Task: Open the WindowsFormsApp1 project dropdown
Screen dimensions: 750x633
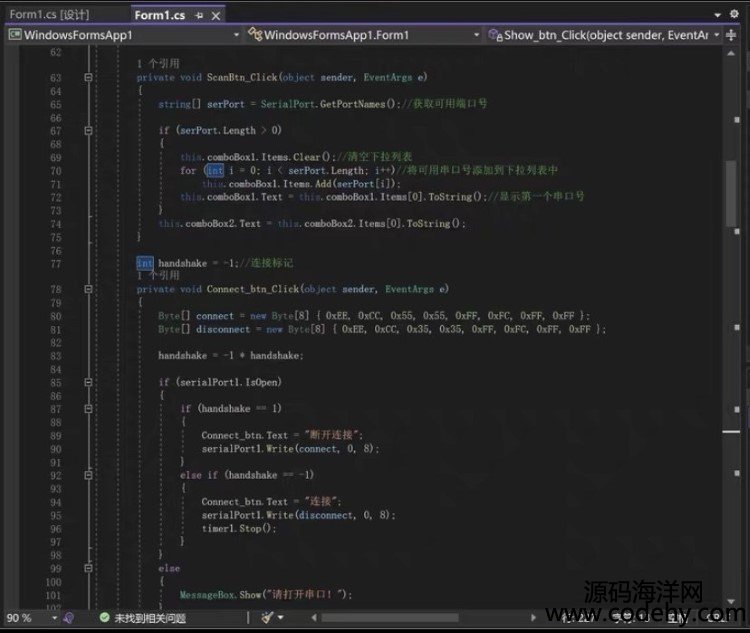Action: tap(236, 35)
